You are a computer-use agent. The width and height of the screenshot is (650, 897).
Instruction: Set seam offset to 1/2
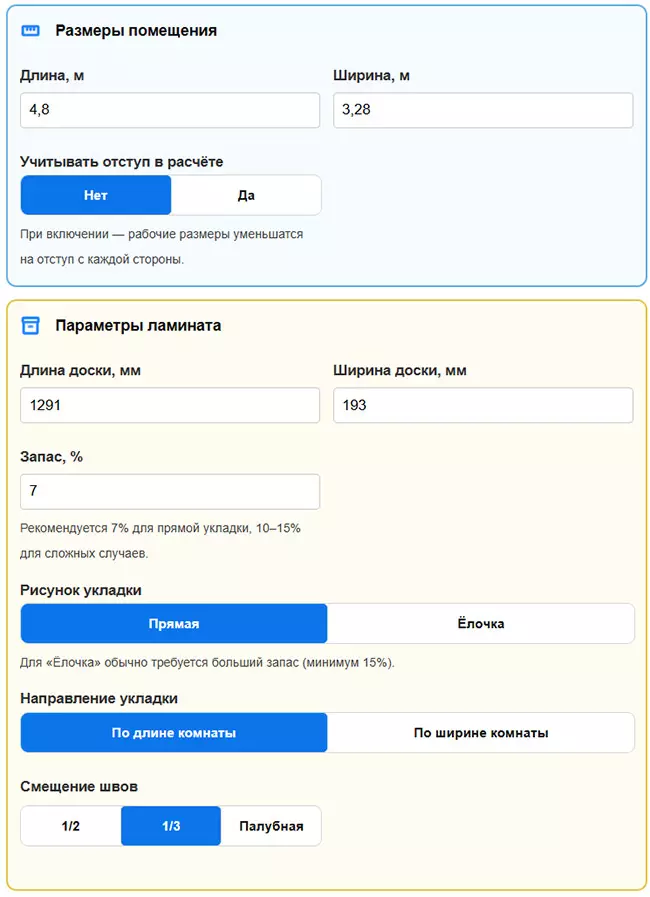coord(71,826)
